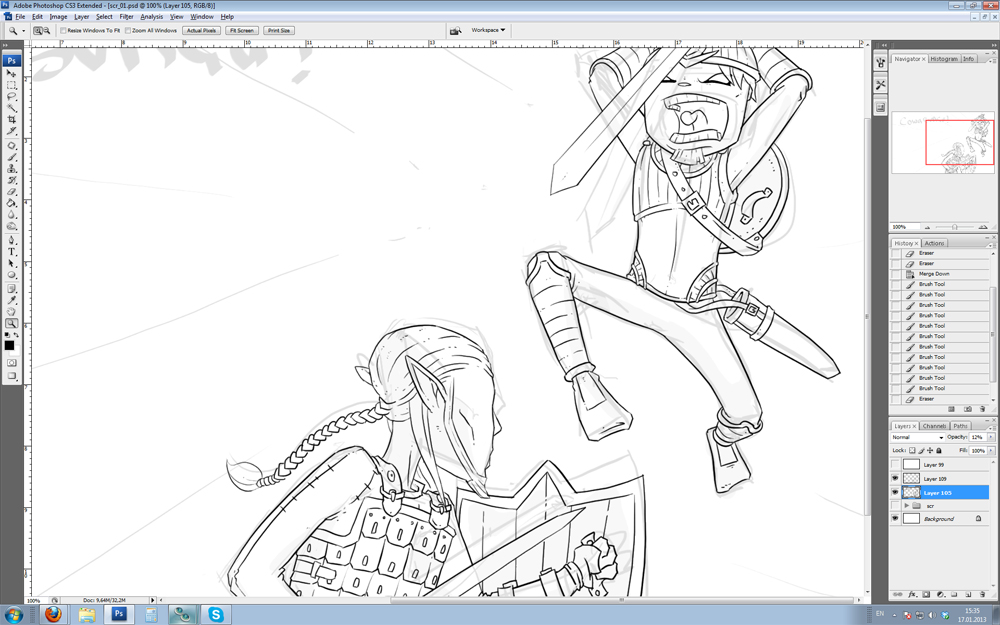
Task: Select the Eraser tool in the toolbox
Action: tap(11, 192)
